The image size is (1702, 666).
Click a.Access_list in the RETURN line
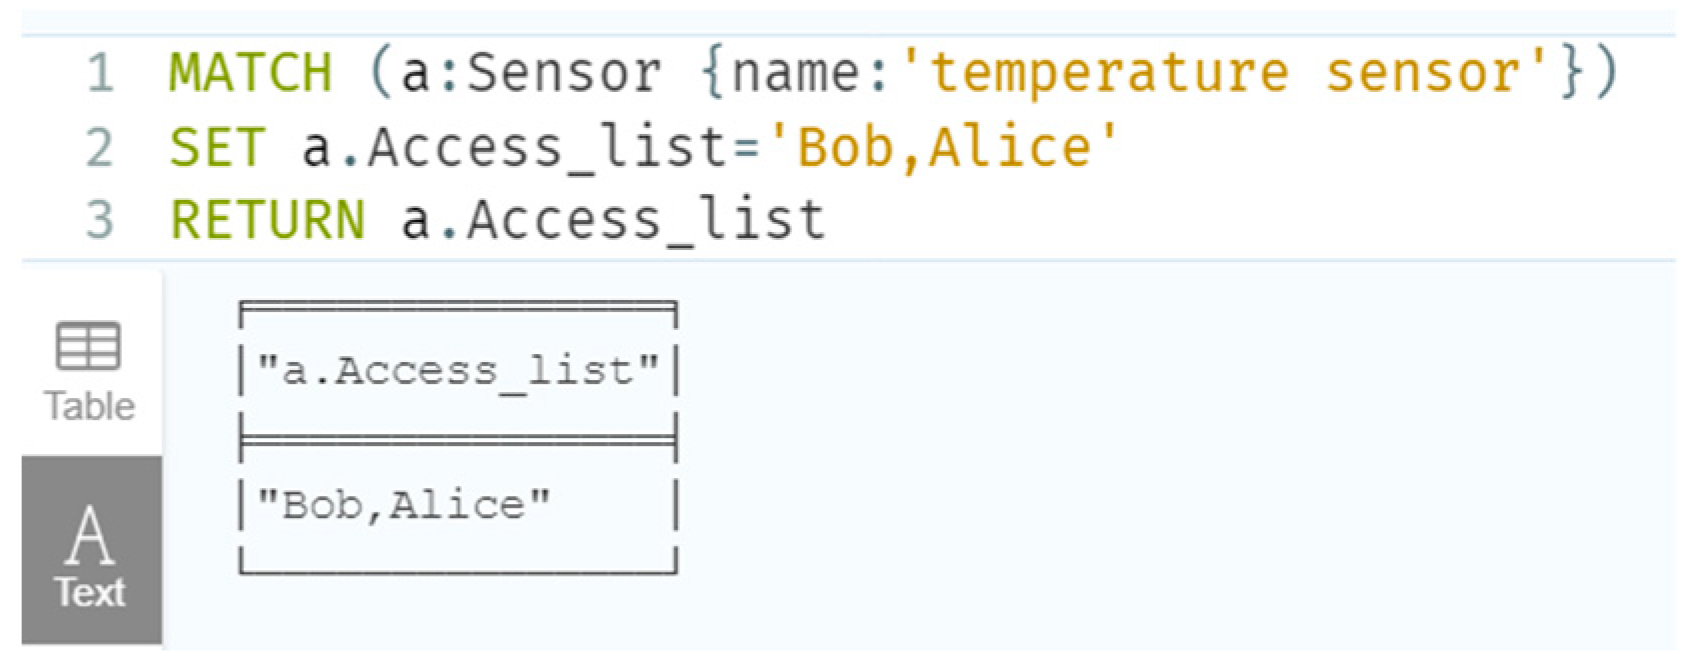coord(613,220)
